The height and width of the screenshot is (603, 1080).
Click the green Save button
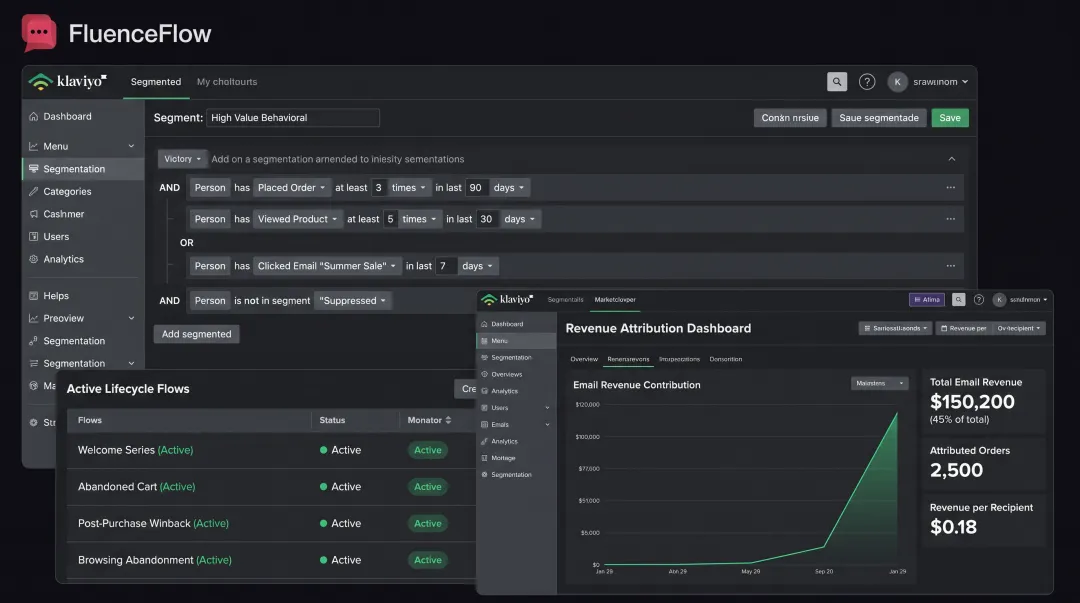pyautogui.click(x=950, y=118)
